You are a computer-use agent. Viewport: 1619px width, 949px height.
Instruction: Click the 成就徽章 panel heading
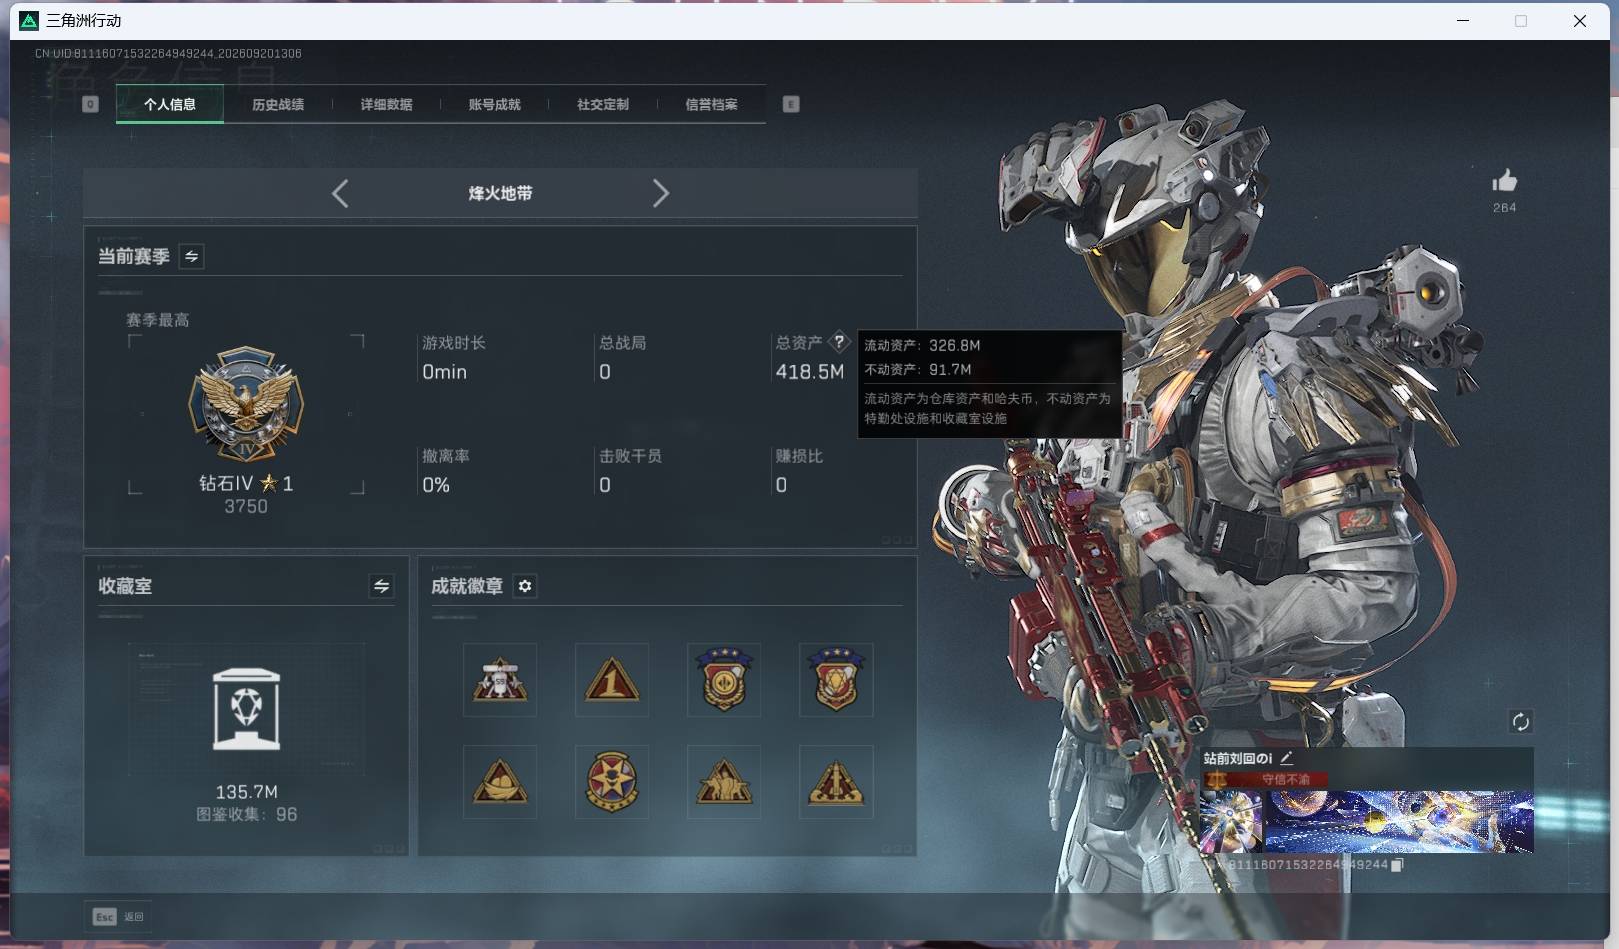[467, 586]
